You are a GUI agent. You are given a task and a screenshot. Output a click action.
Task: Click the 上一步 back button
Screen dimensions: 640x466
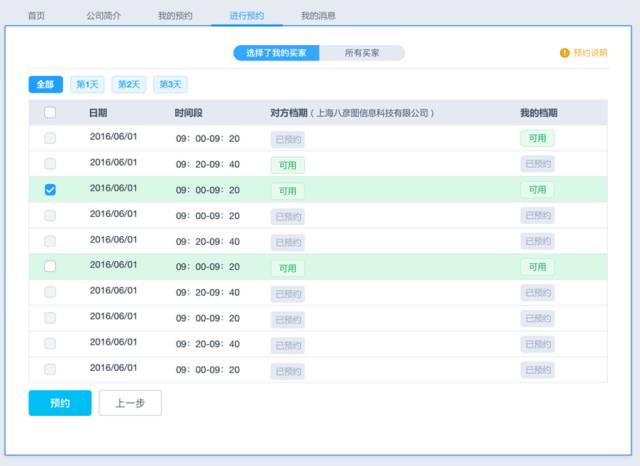130,403
